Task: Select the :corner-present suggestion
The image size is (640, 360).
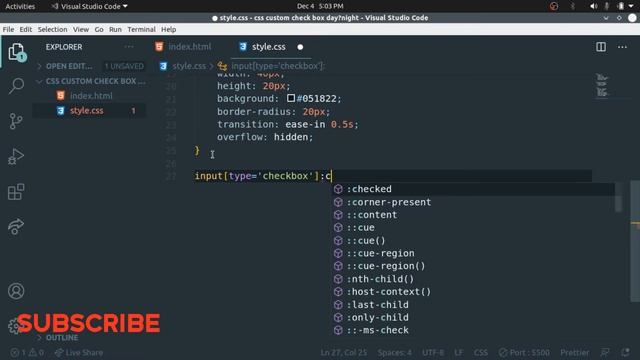Action: (388, 202)
